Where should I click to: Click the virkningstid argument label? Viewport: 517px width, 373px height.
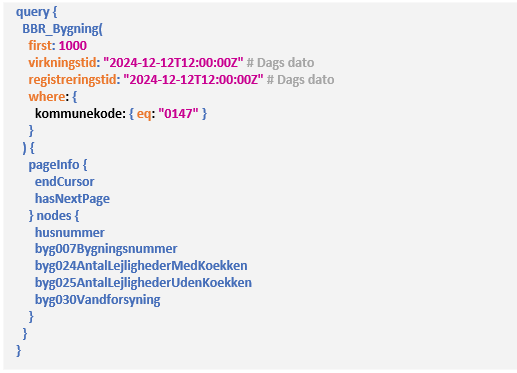point(62,63)
